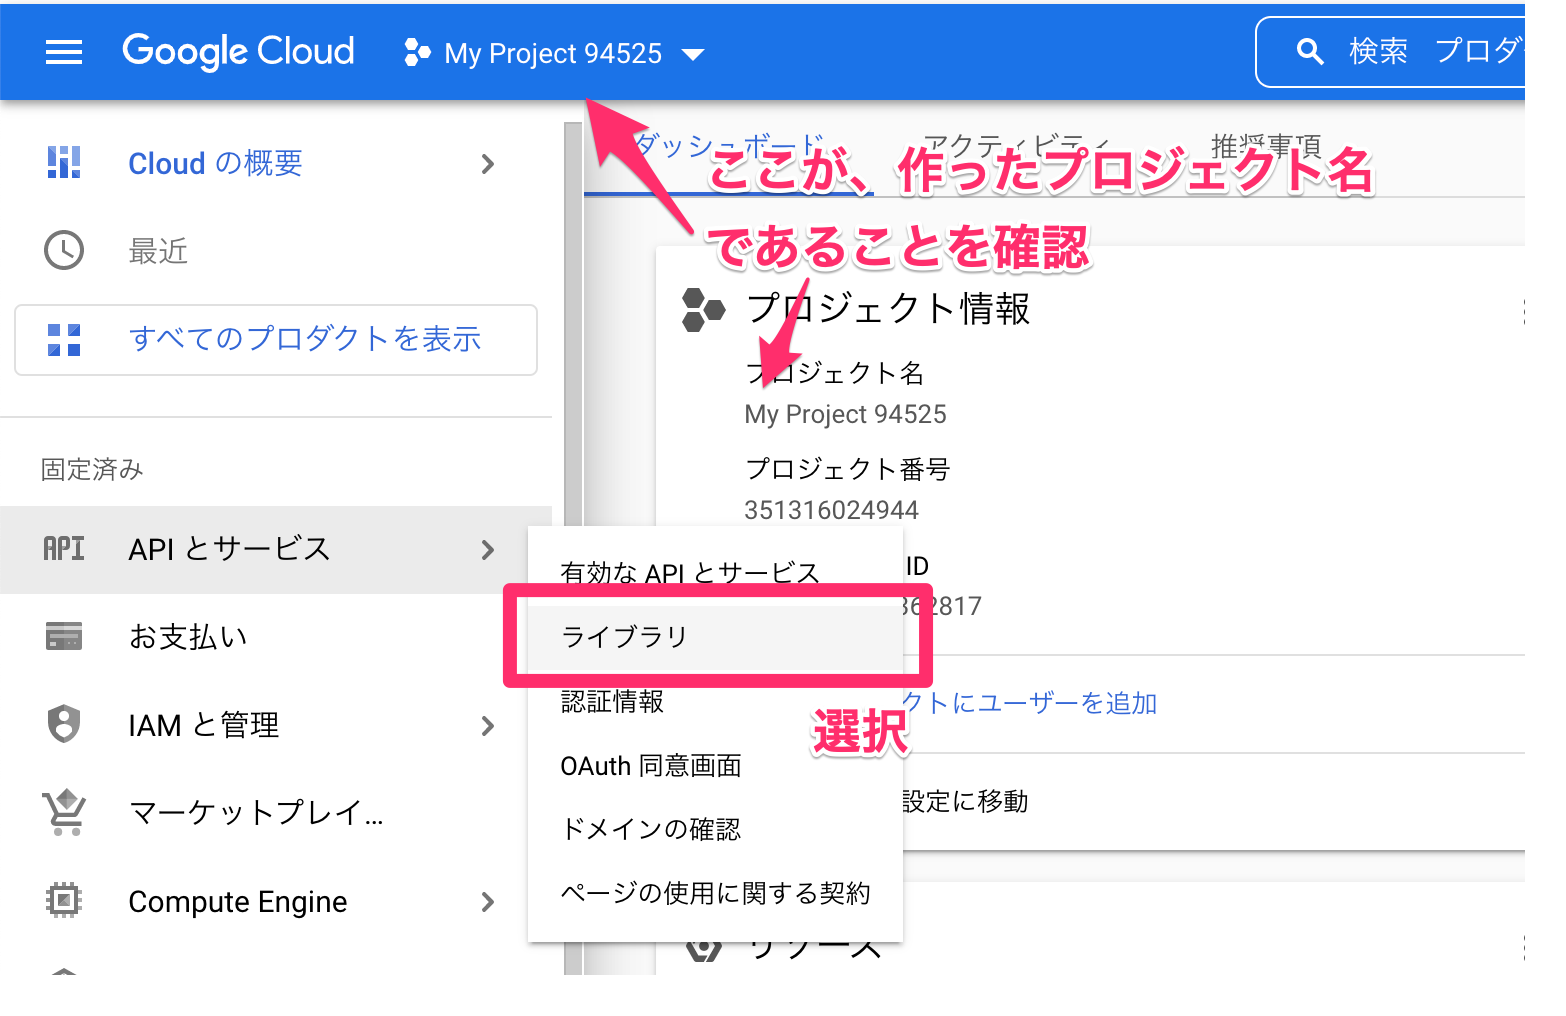Click the Google Cloud logo

[x=238, y=51]
